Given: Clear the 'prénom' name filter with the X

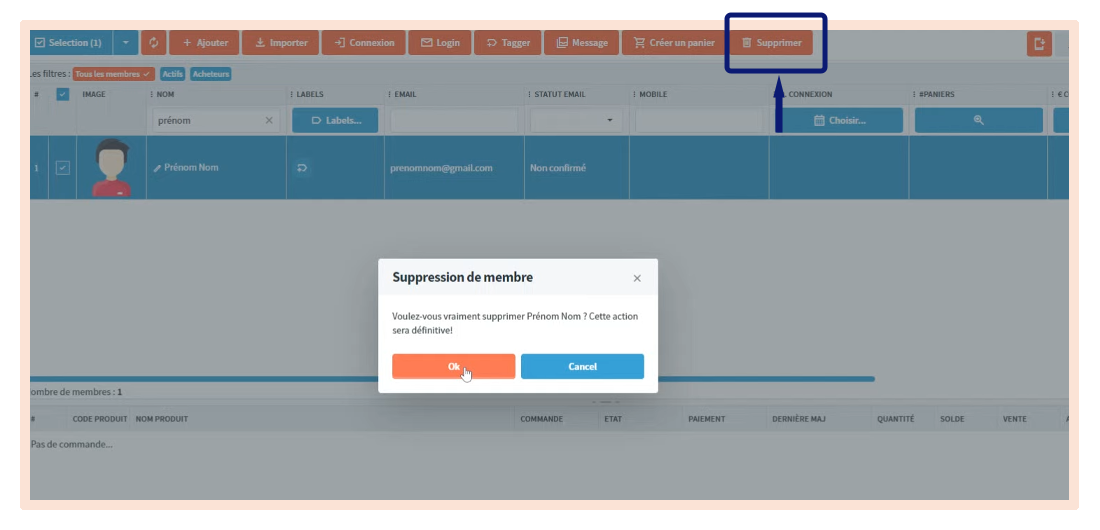Looking at the screenshot, I should point(268,120).
